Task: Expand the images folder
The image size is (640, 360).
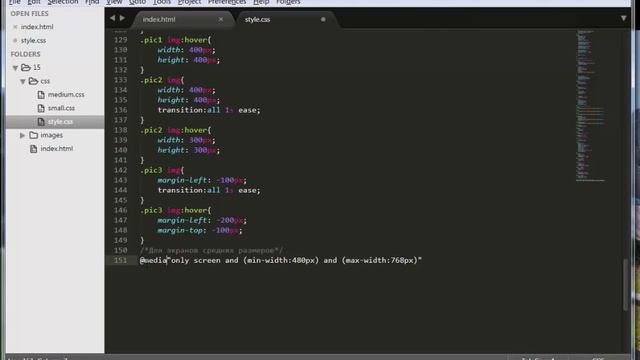Action: point(23,135)
